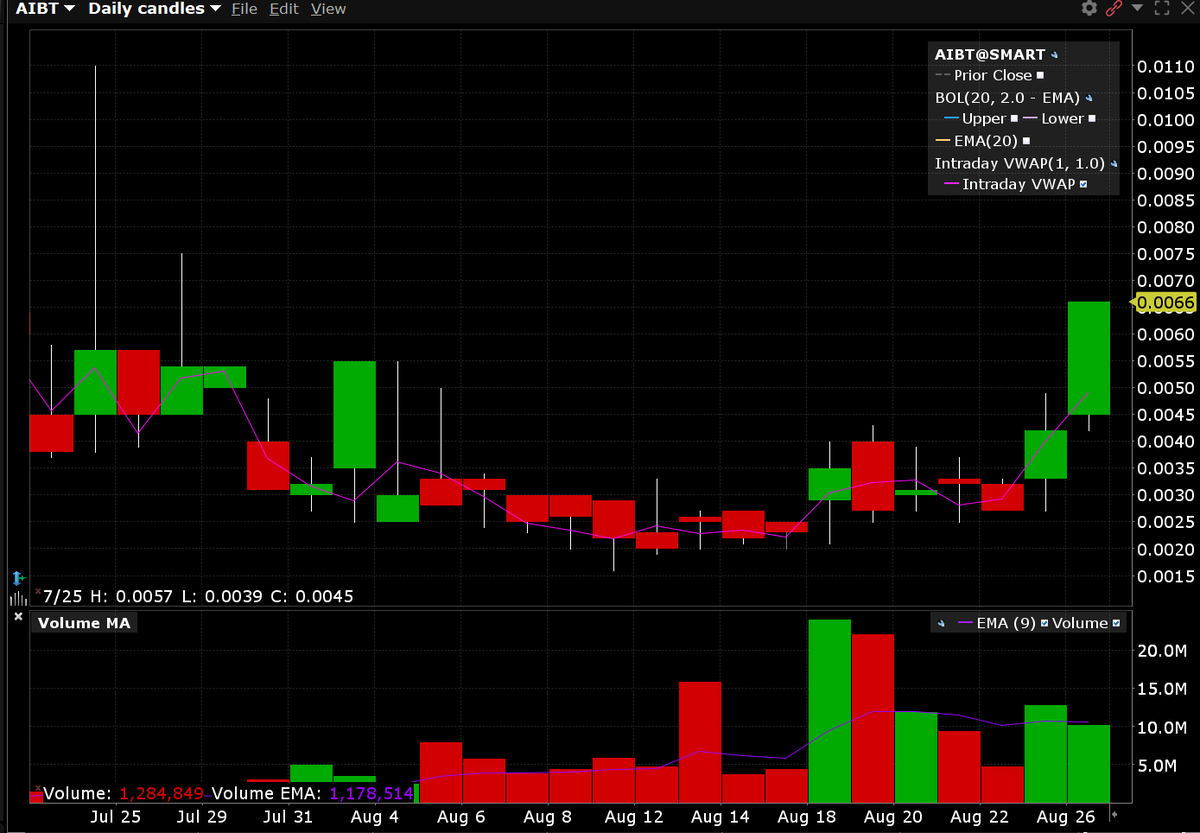
Task: Open the dropdown arrow in the top-right toolbar
Action: coord(1137,8)
